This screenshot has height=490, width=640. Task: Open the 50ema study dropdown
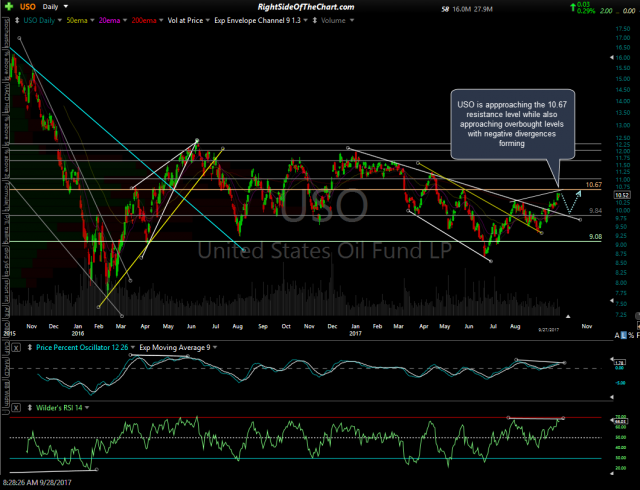[92, 20]
